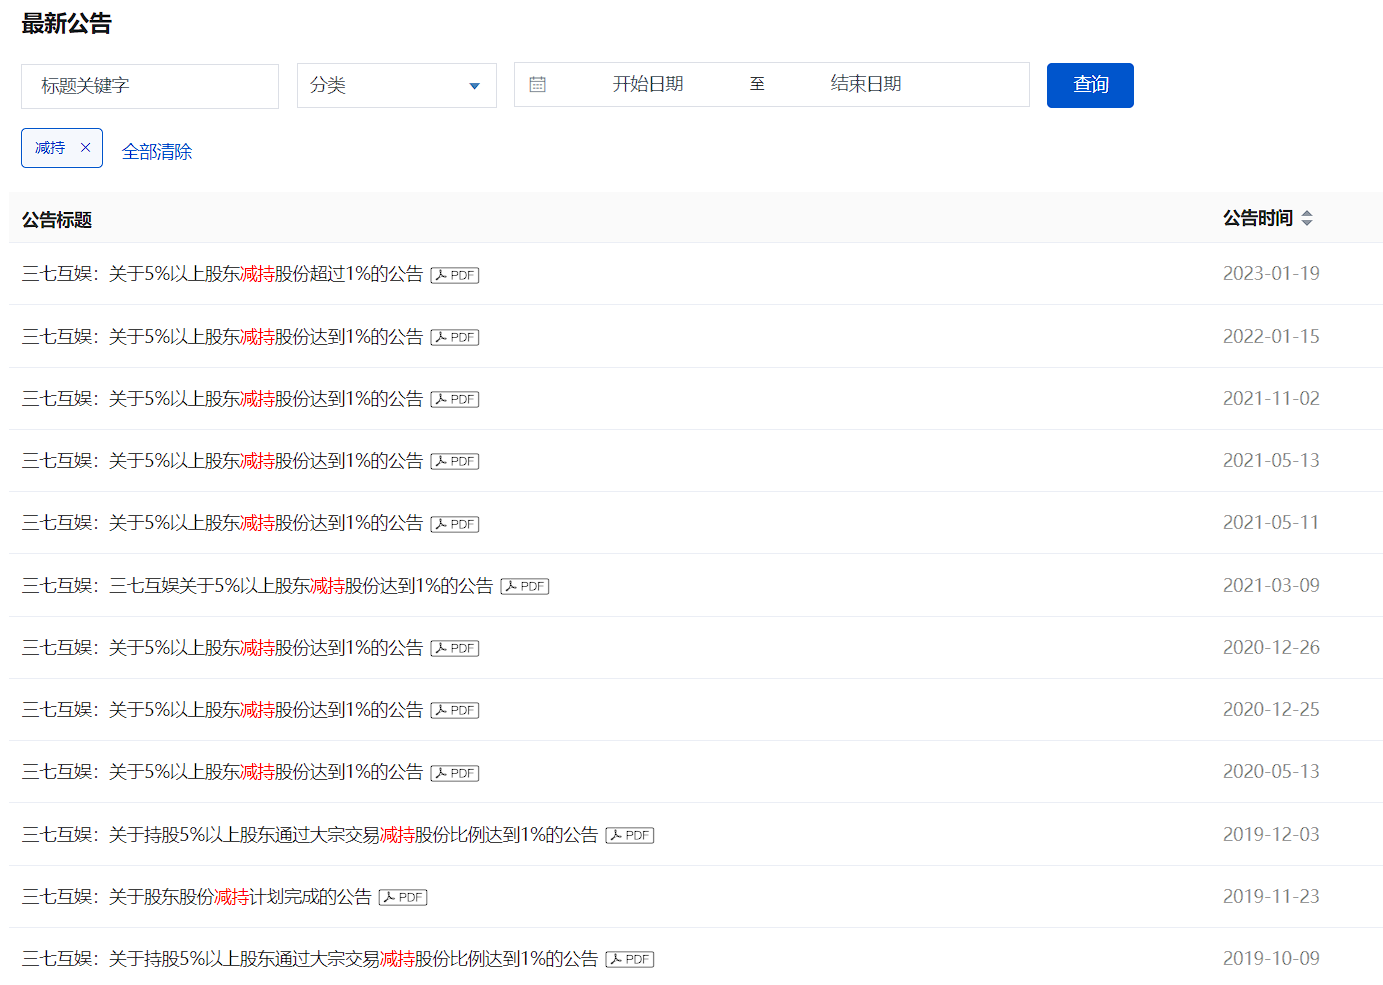Pick the 结束日期 end date
Image resolution: width=1383 pixels, height=985 pixels.
click(x=866, y=85)
